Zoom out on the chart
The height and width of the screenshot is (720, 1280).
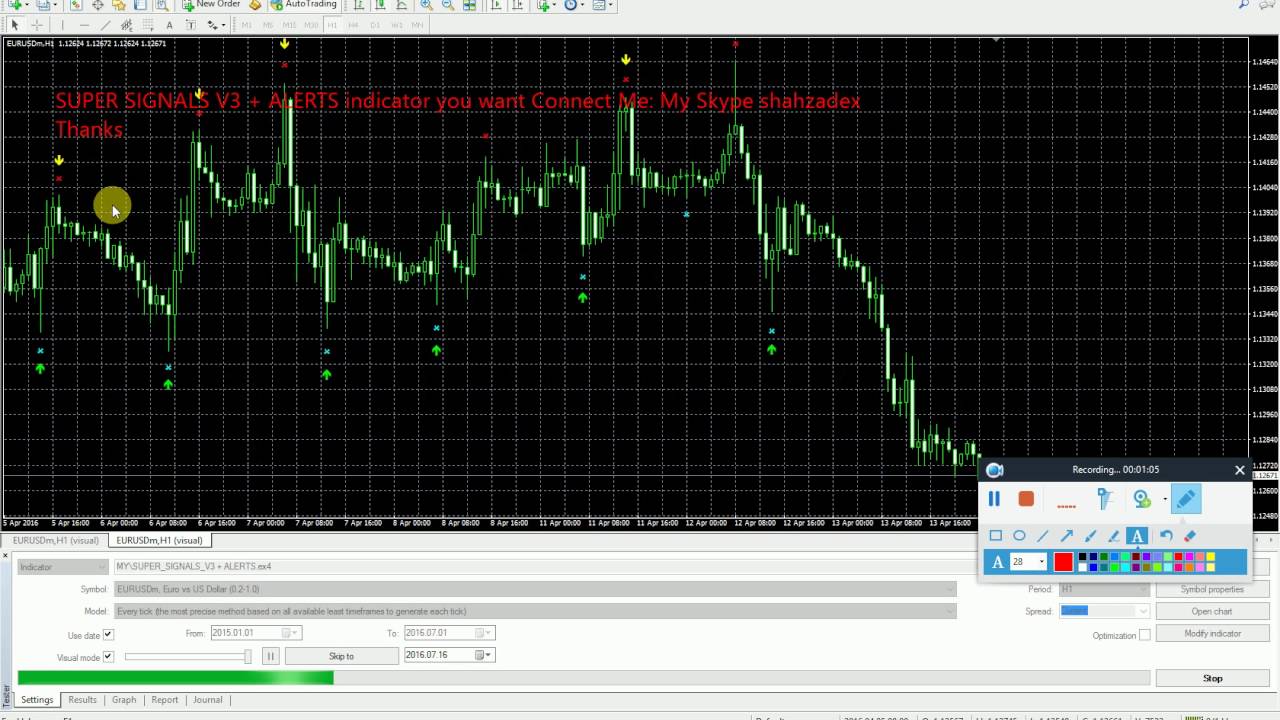[448, 5]
